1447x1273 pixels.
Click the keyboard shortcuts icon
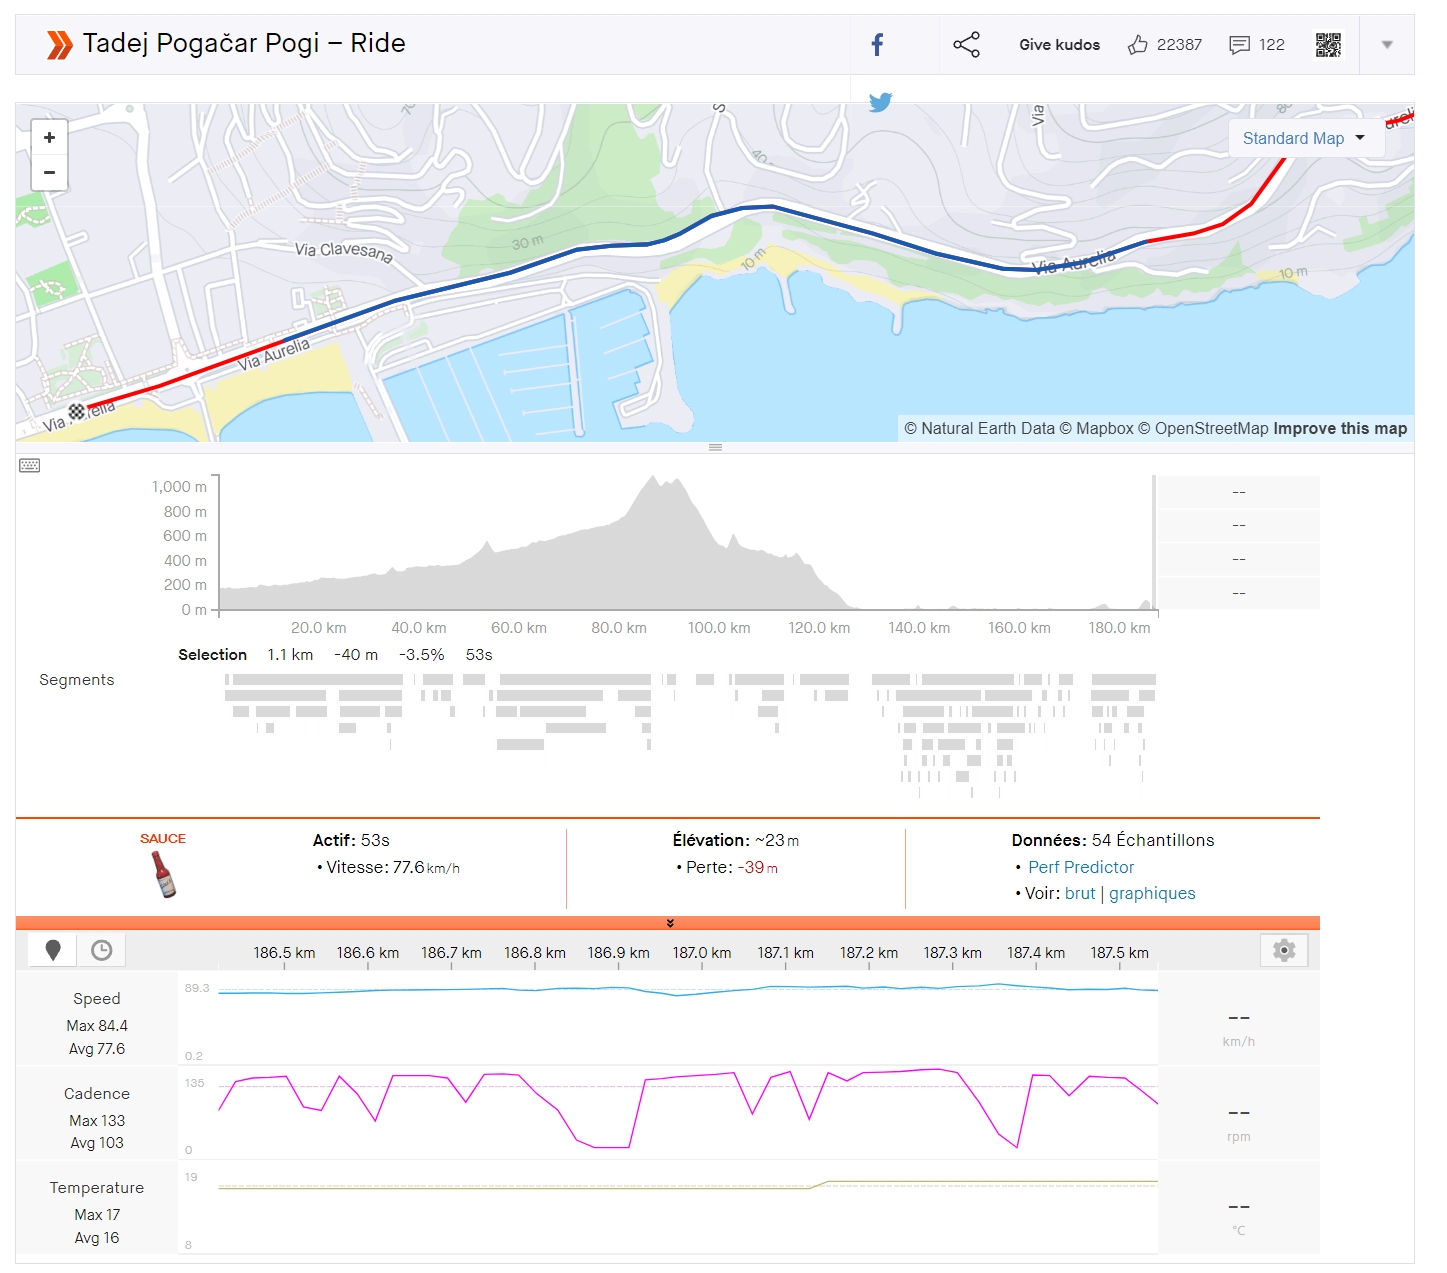click(30, 465)
